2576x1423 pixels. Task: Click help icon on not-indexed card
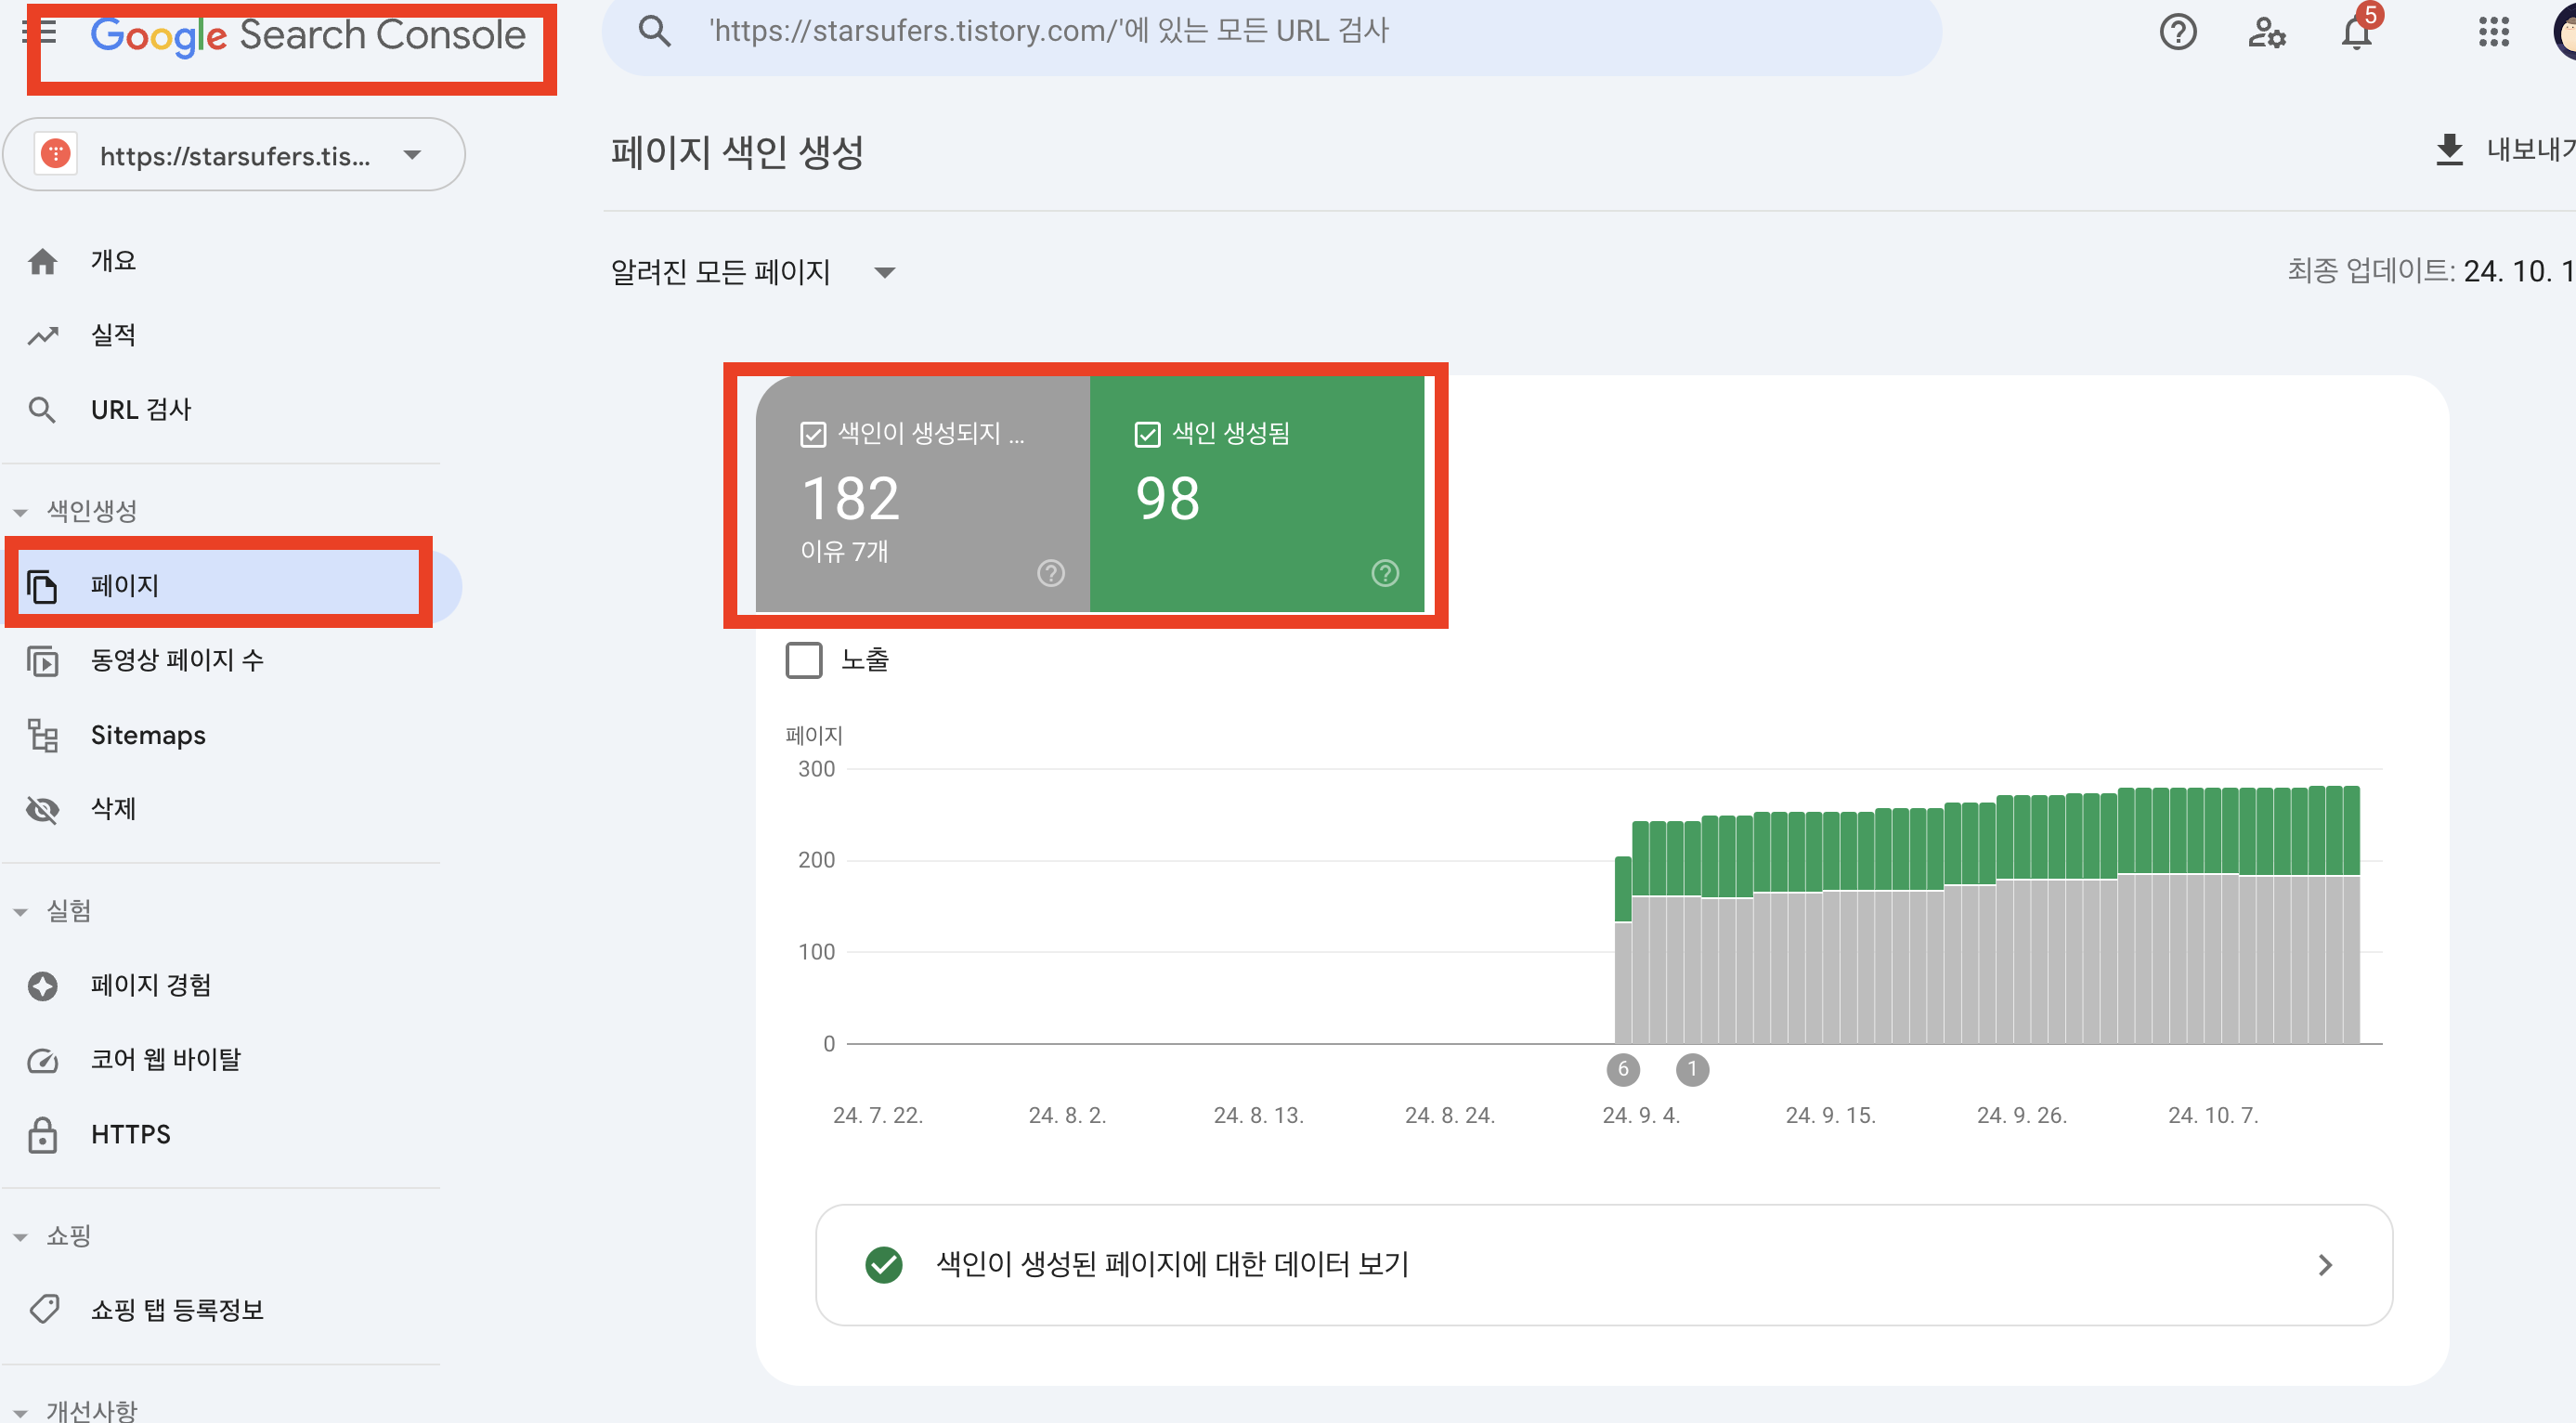[x=1050, y=573]
